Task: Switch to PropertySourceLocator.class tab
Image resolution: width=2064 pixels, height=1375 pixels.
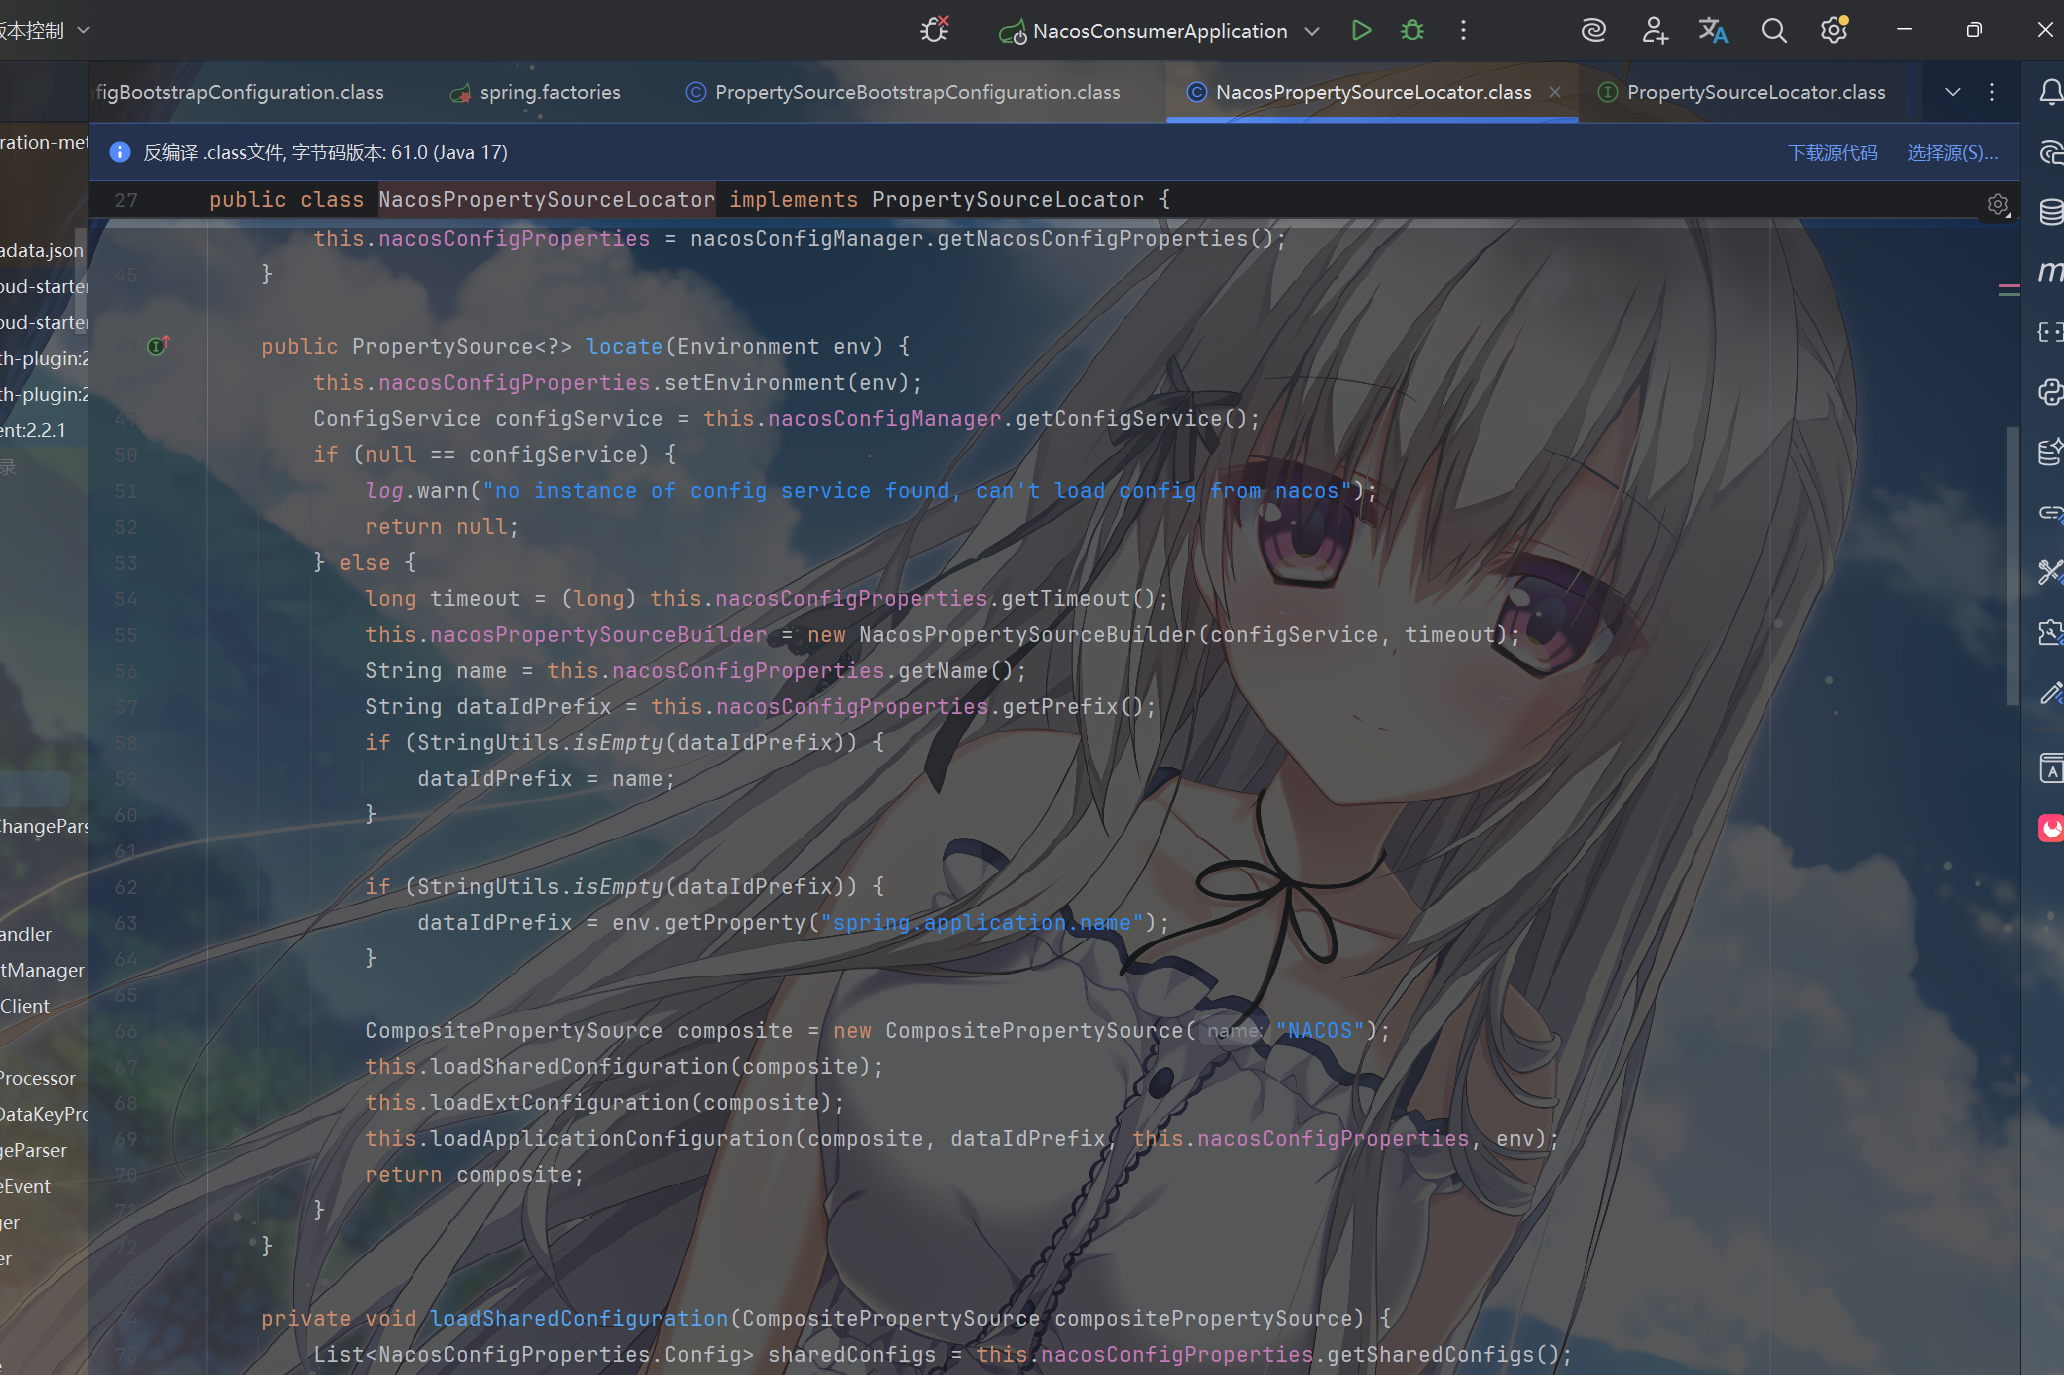Action: tap(1742, 92)
